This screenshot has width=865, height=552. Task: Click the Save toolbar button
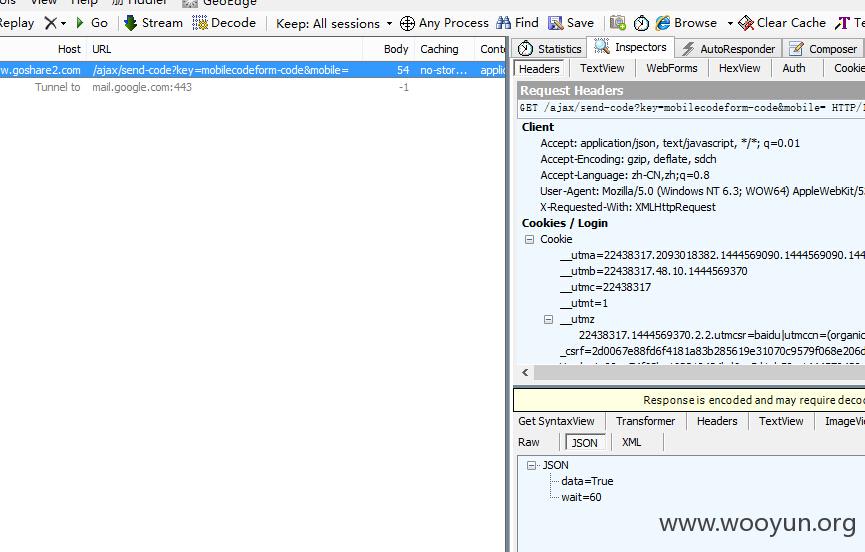click(x=571, y=23)
